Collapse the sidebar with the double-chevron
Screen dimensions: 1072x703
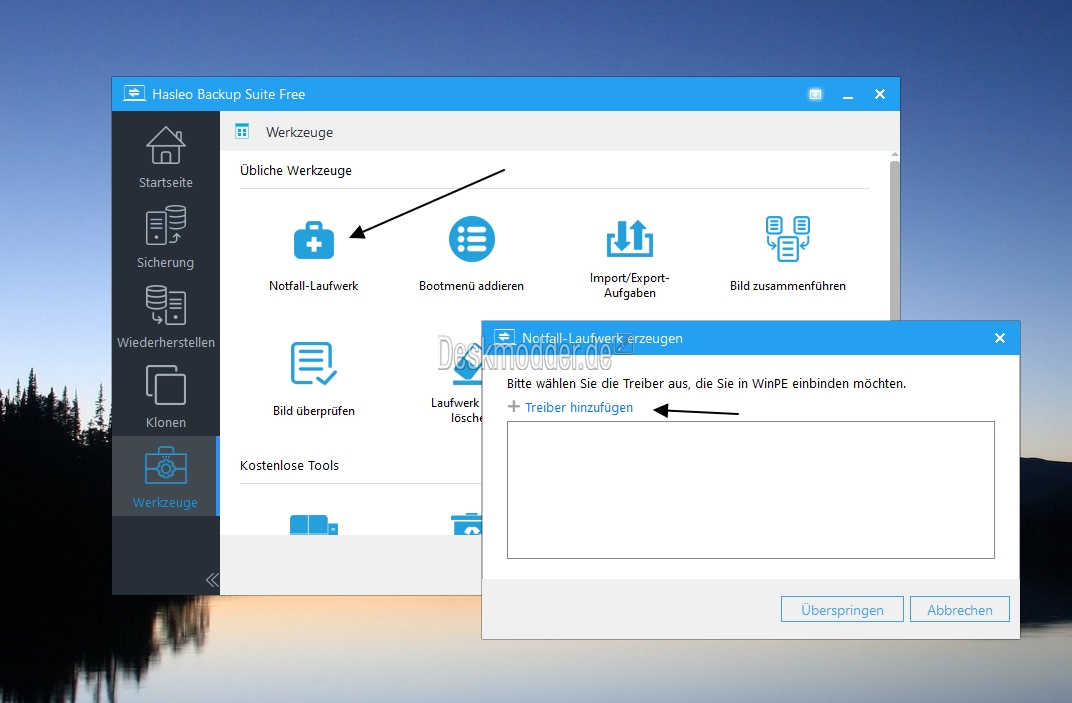[212, 580]
